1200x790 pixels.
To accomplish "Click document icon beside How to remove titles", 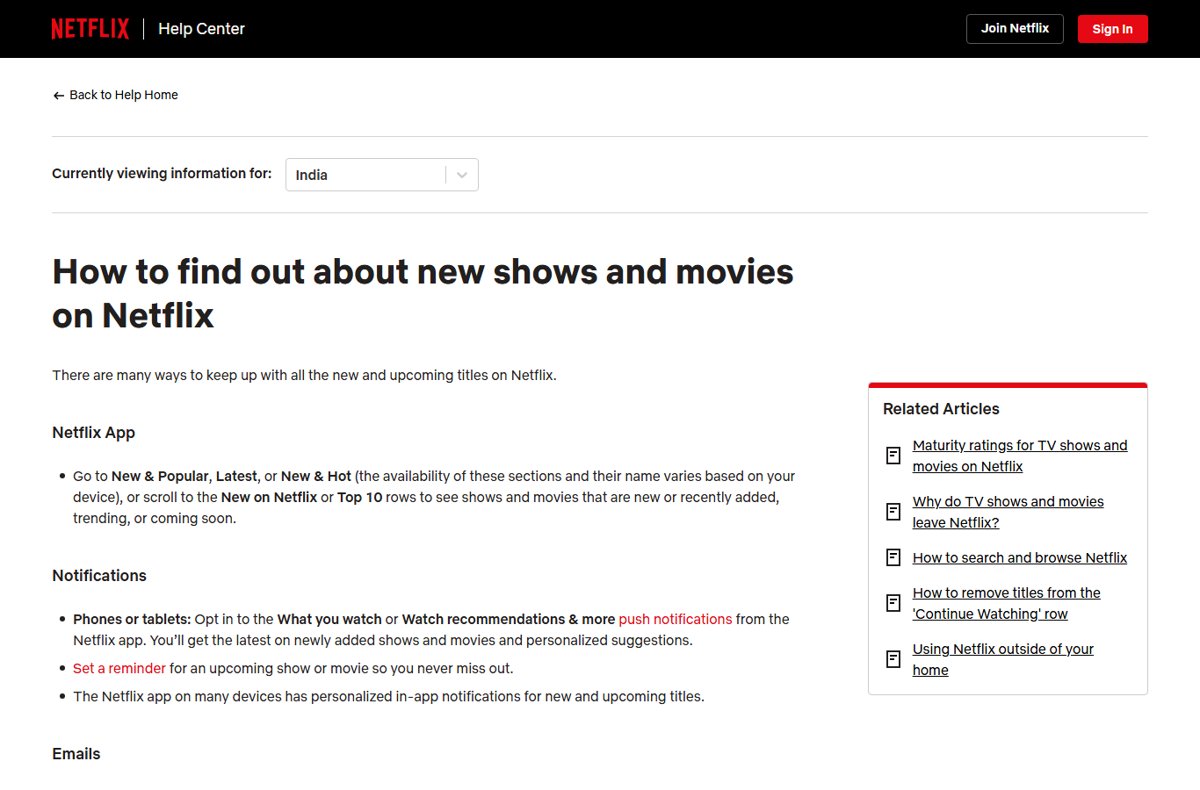I will tap(893, 603).
